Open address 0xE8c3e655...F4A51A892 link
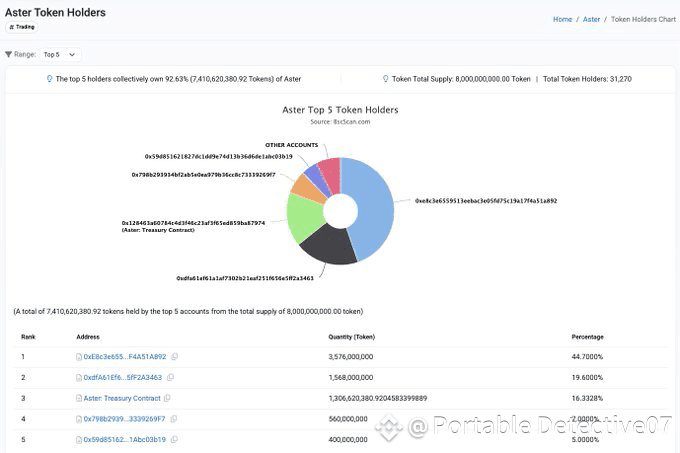This screenshot has width=680, height=453. (x=125, y=356)
